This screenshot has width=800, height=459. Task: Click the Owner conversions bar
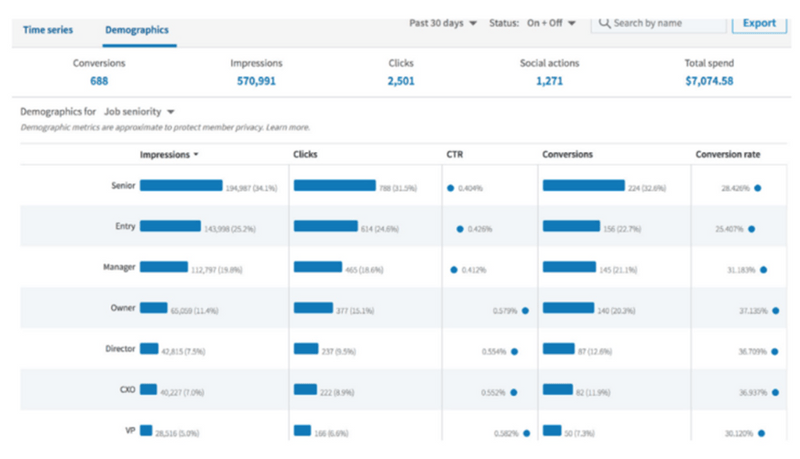[x=568, y=308]
